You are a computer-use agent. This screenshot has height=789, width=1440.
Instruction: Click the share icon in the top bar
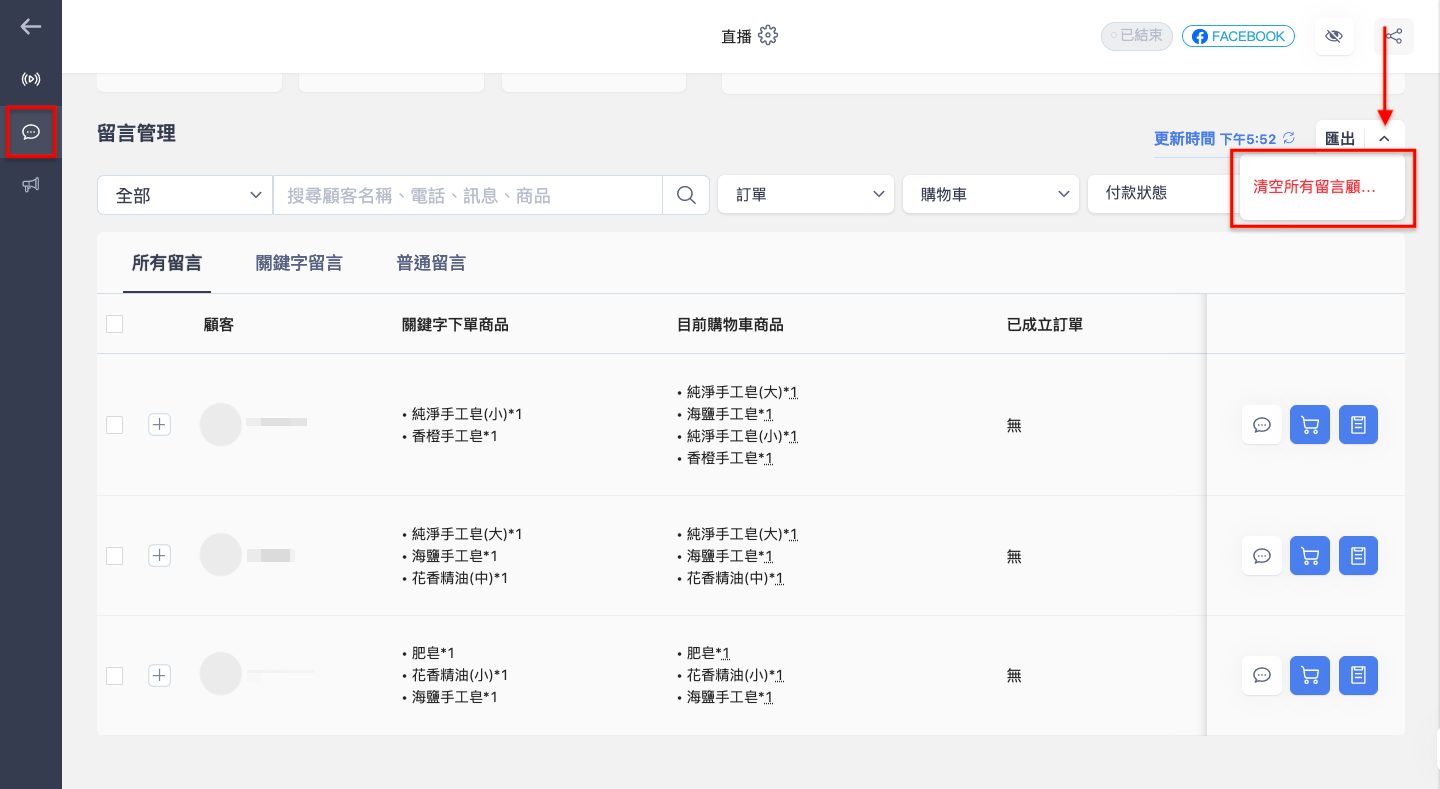click(x=1394, y=37)
